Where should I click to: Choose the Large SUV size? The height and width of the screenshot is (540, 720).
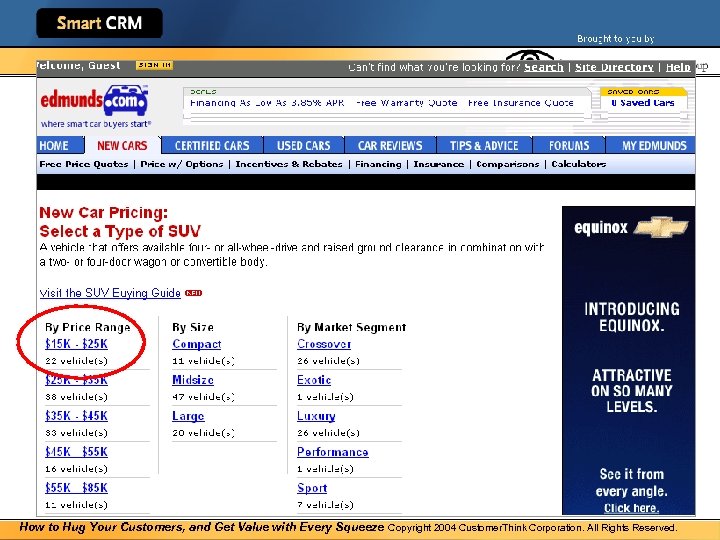pos(188,416)
